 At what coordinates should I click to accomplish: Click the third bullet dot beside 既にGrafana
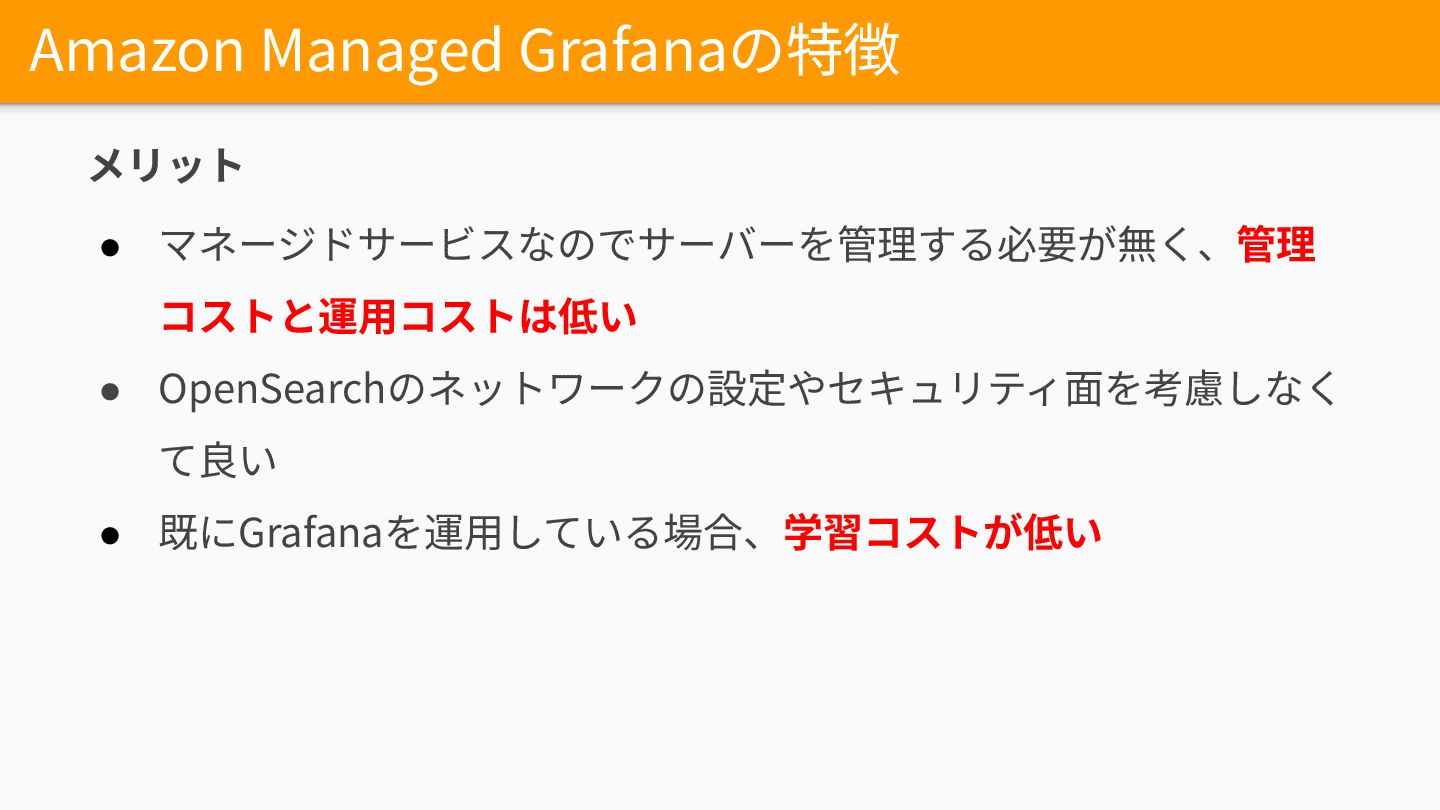[111, 534]
